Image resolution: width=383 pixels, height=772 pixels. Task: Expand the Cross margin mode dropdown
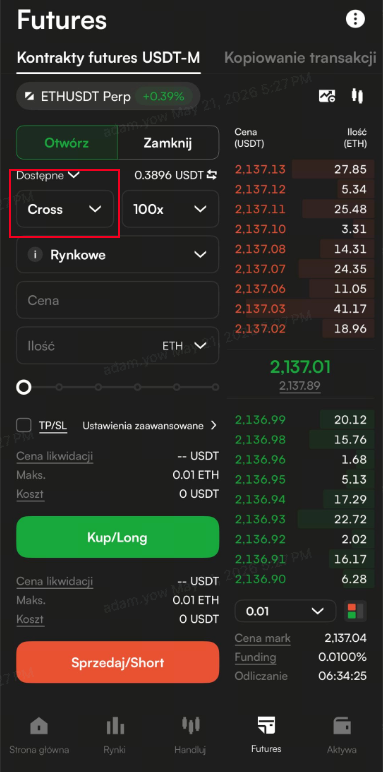pyautogui.click(x=65, y=209)
